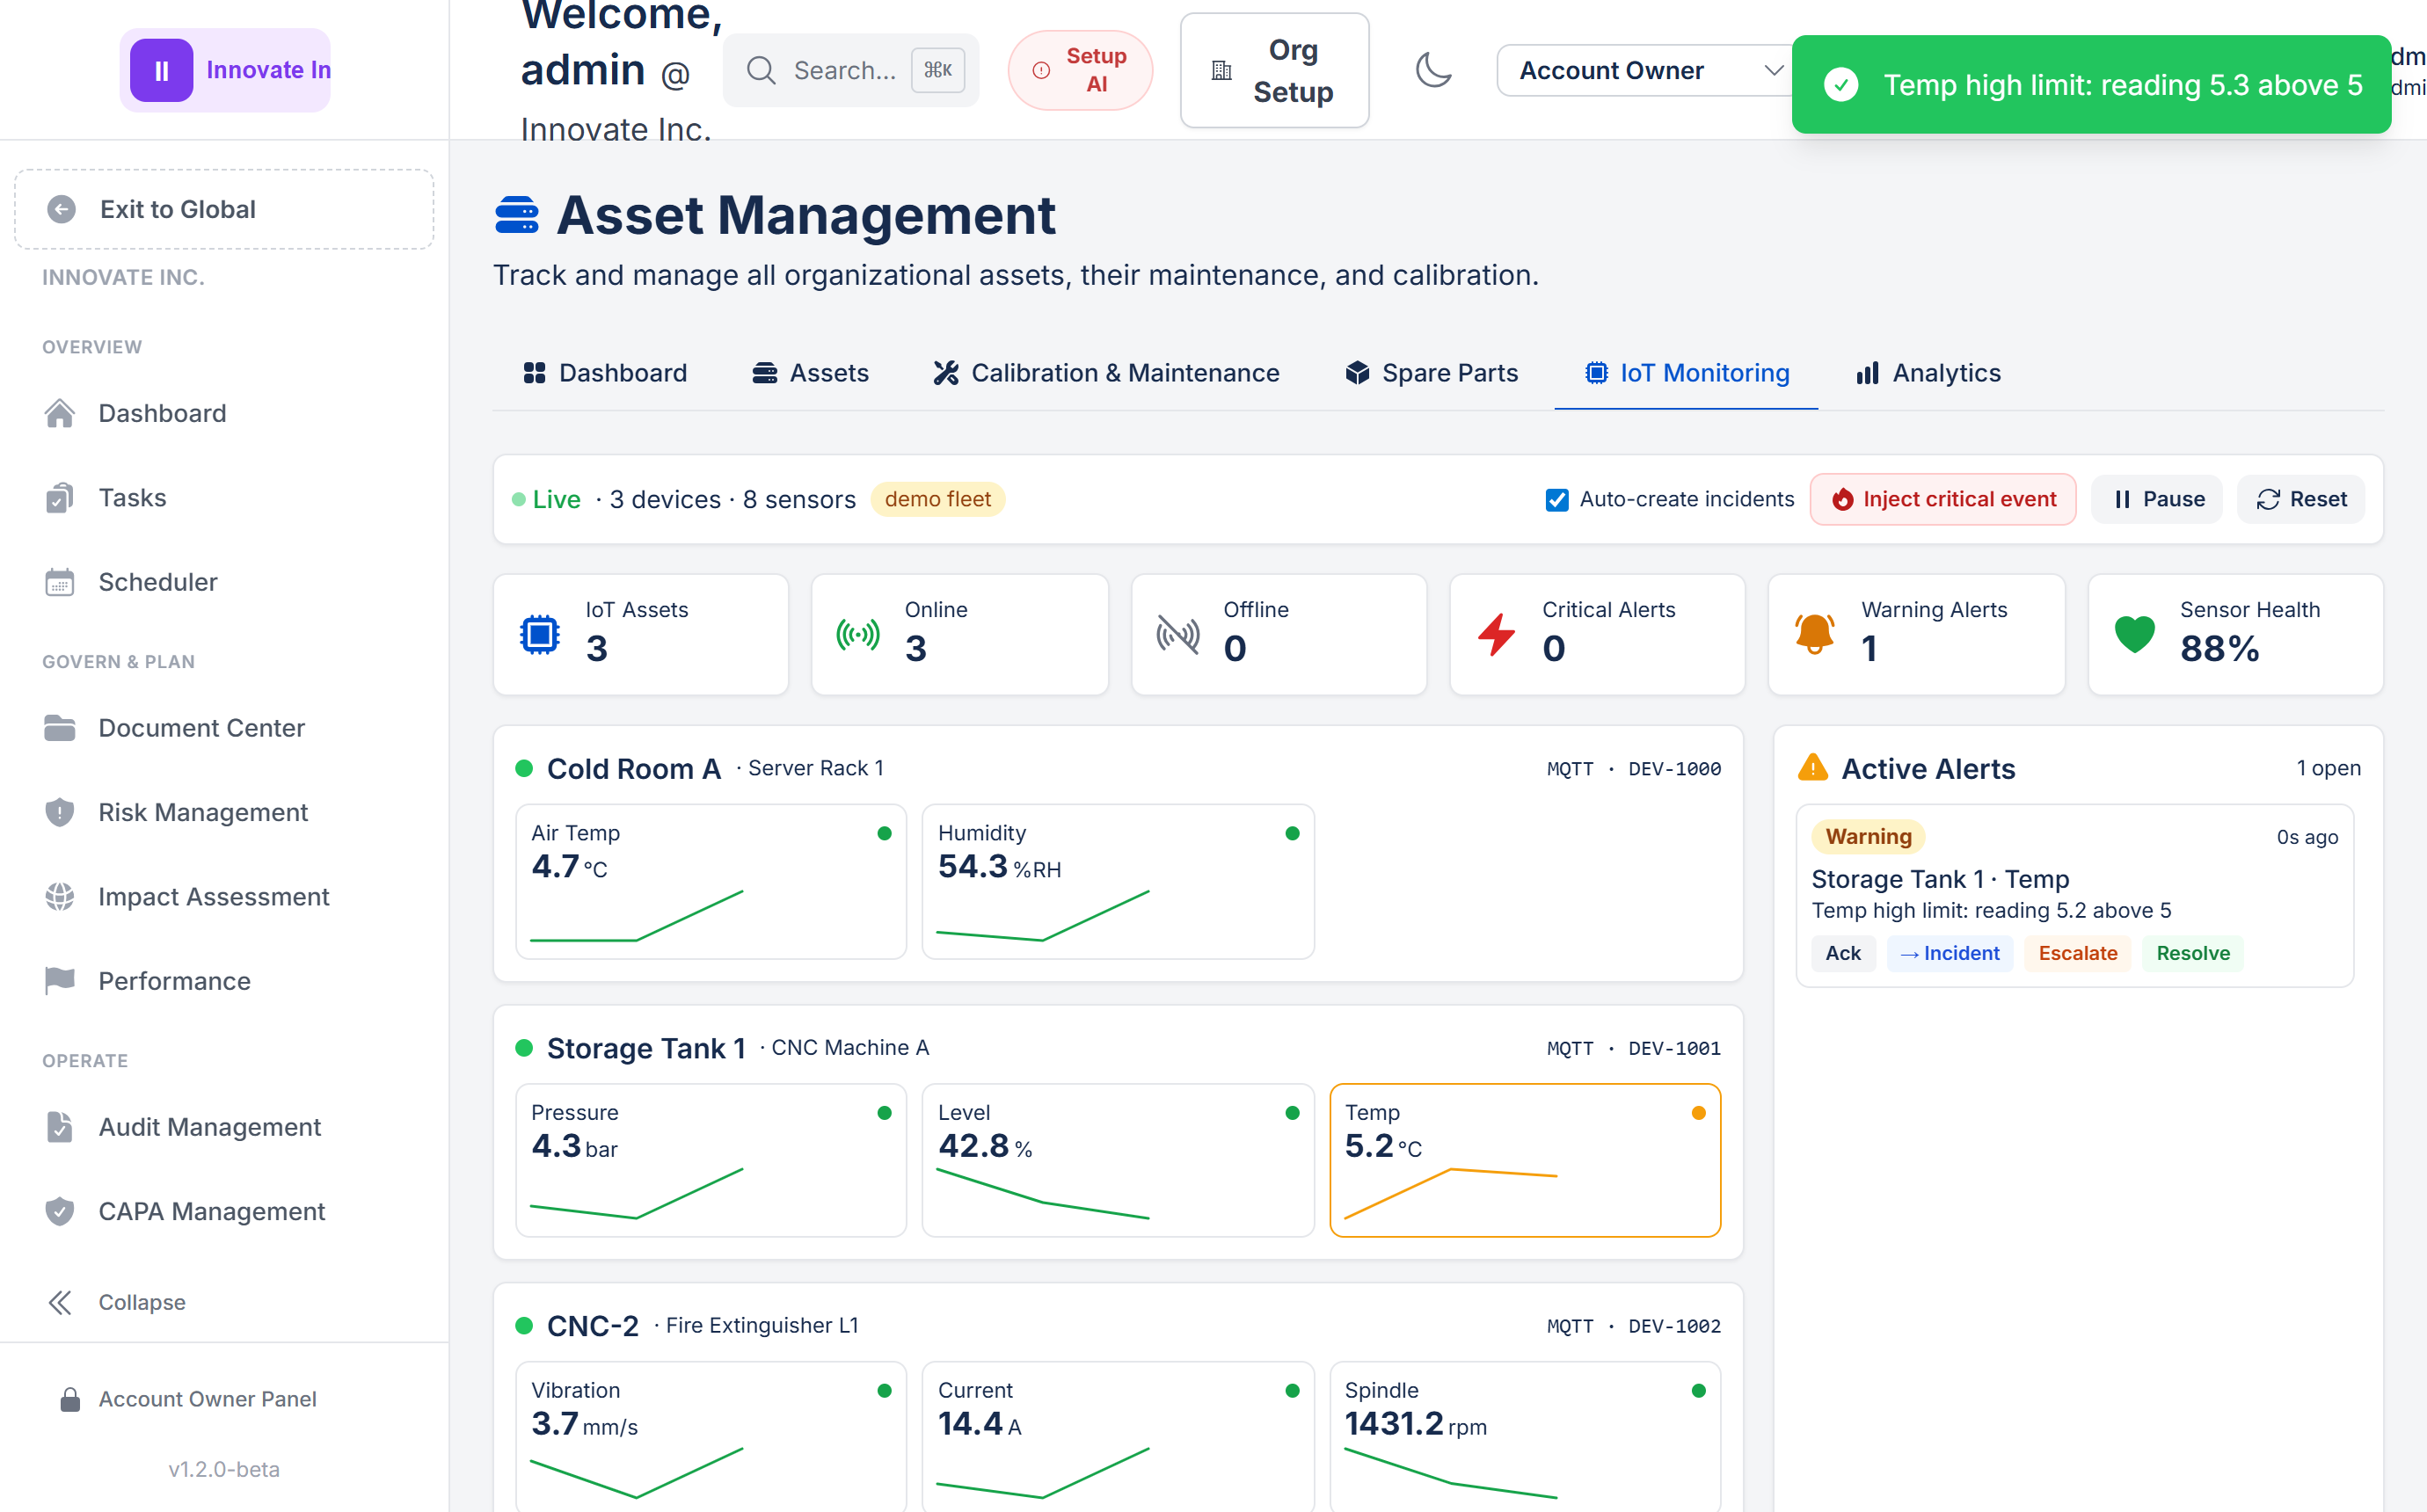Click the Collapse double-chevron icon
Screen dimensions: 2427x1512
[60, 1302]
